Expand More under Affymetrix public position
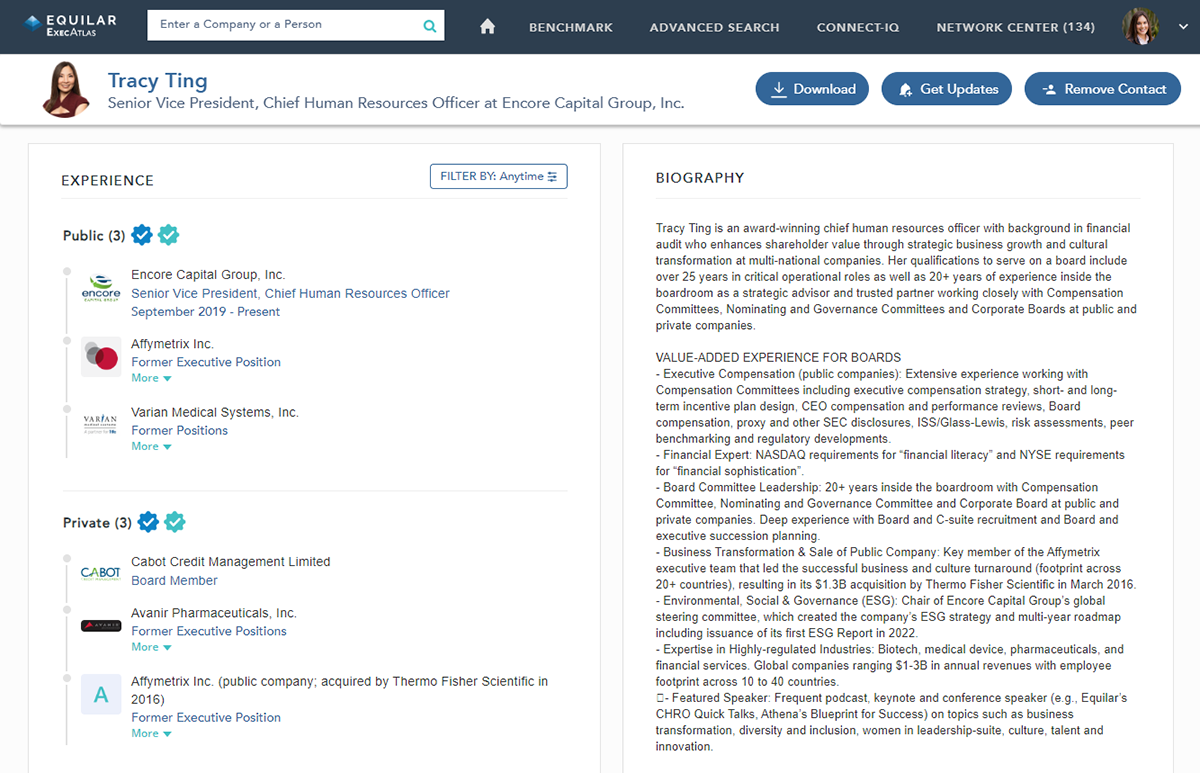1200x773 pixels. (151, 379)
